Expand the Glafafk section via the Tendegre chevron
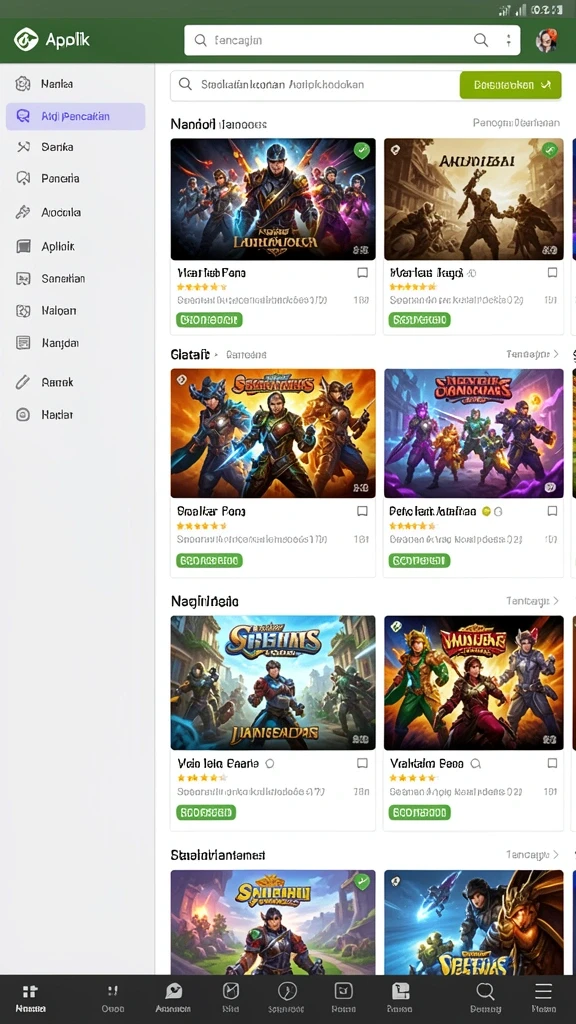 [556, 354]
